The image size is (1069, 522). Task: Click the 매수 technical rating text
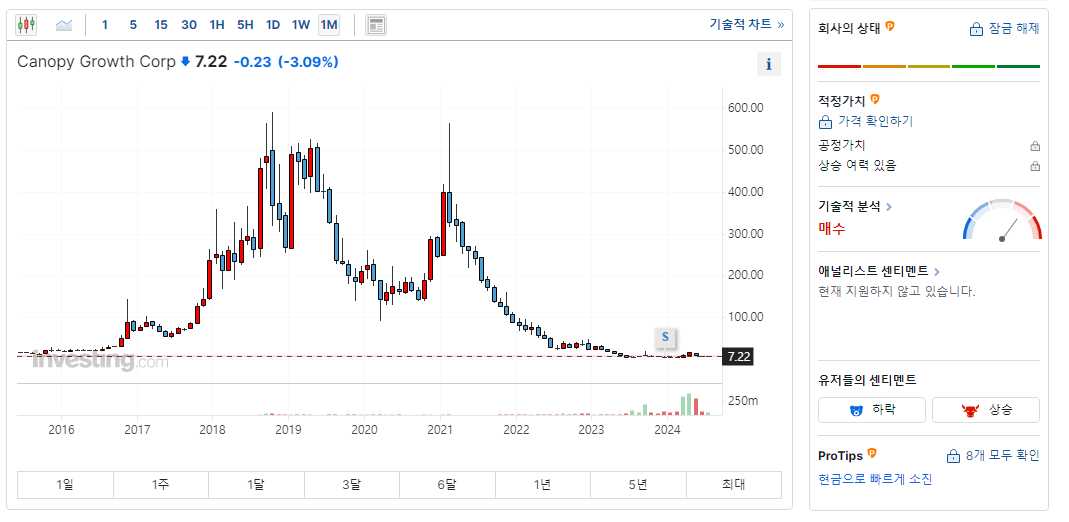(832, 228)
